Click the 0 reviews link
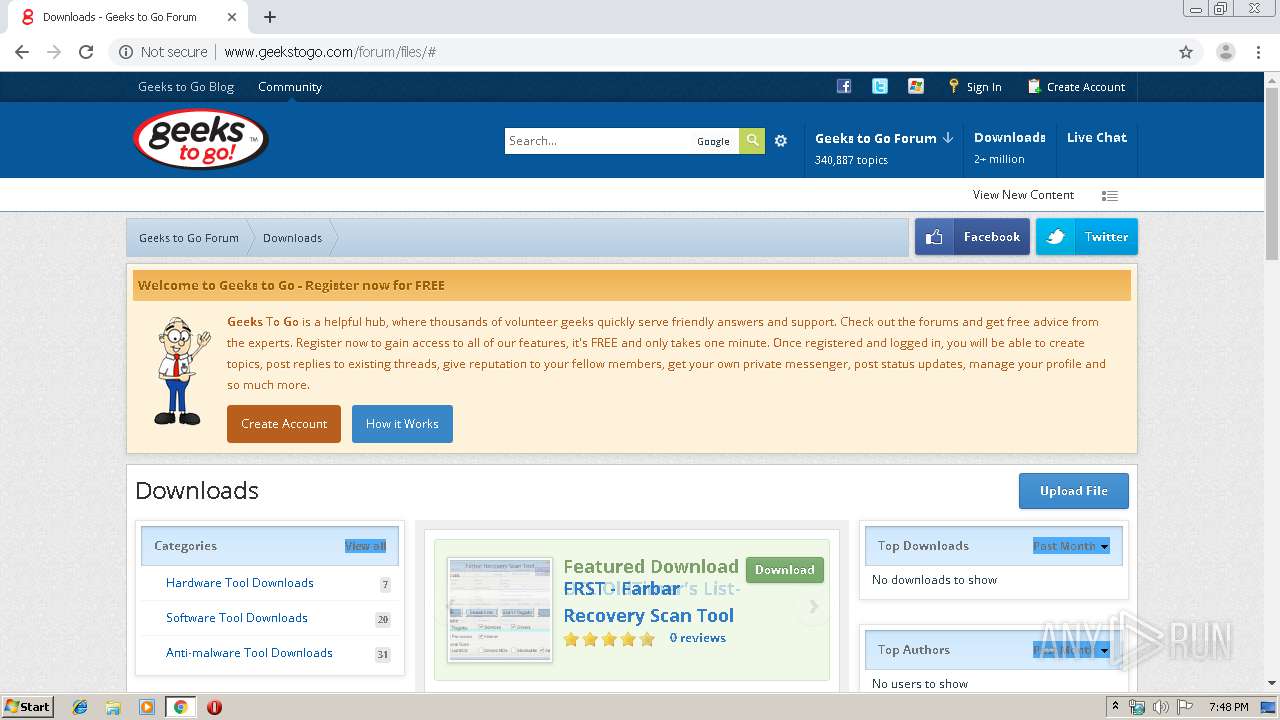Screen dimensions: 1280x720 pyautogui.click(x=698, y=638)
